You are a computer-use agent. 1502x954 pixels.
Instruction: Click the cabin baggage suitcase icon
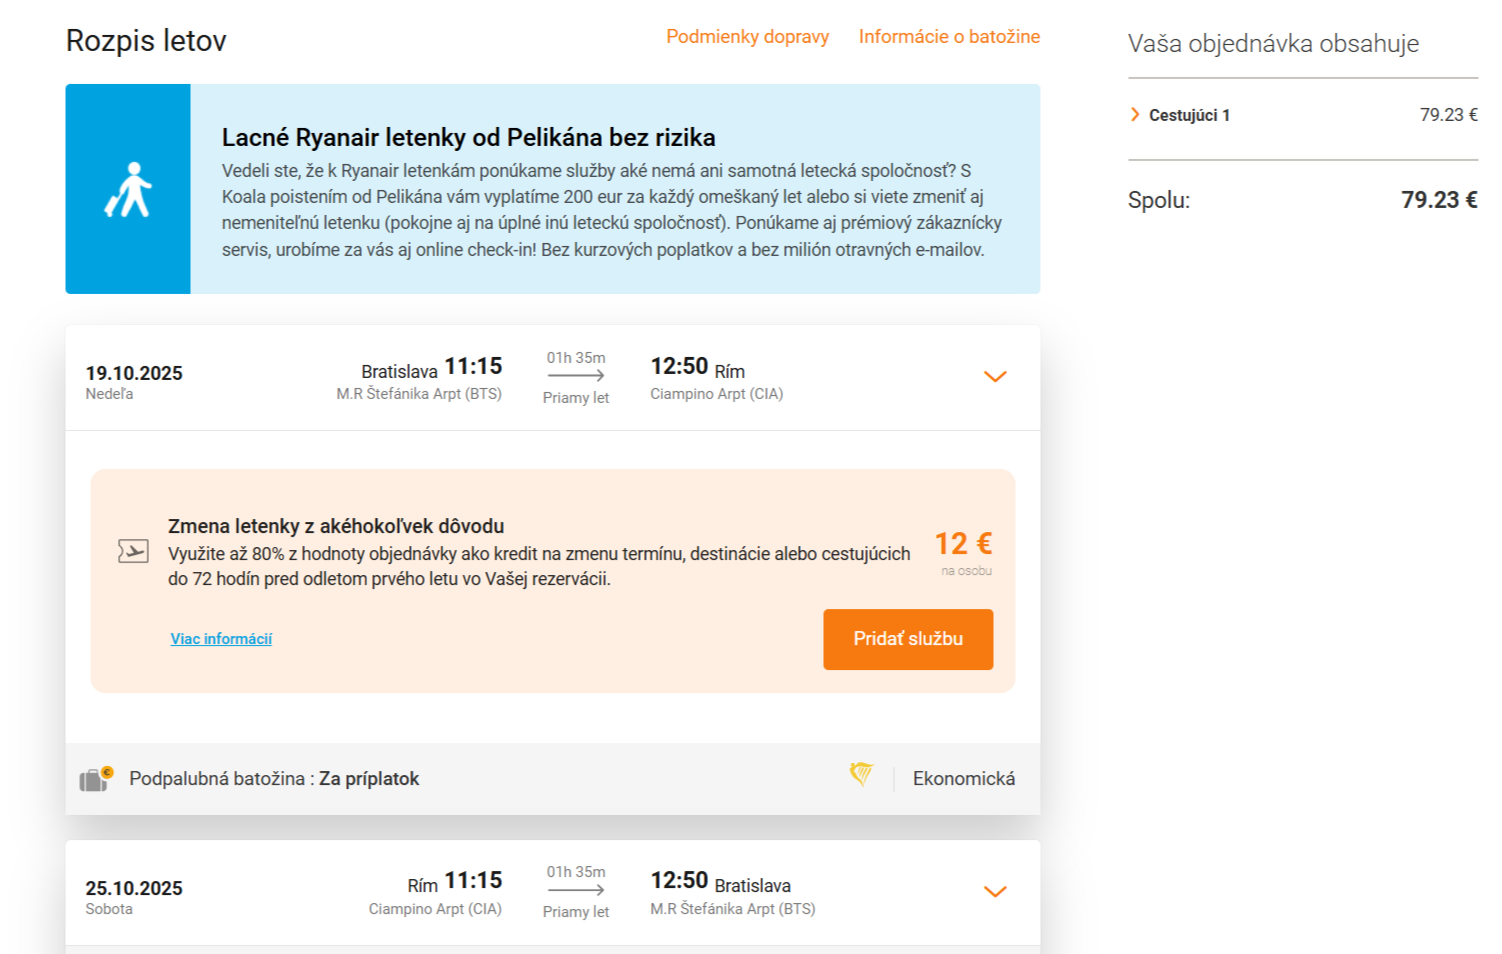(x=96, y=779)
